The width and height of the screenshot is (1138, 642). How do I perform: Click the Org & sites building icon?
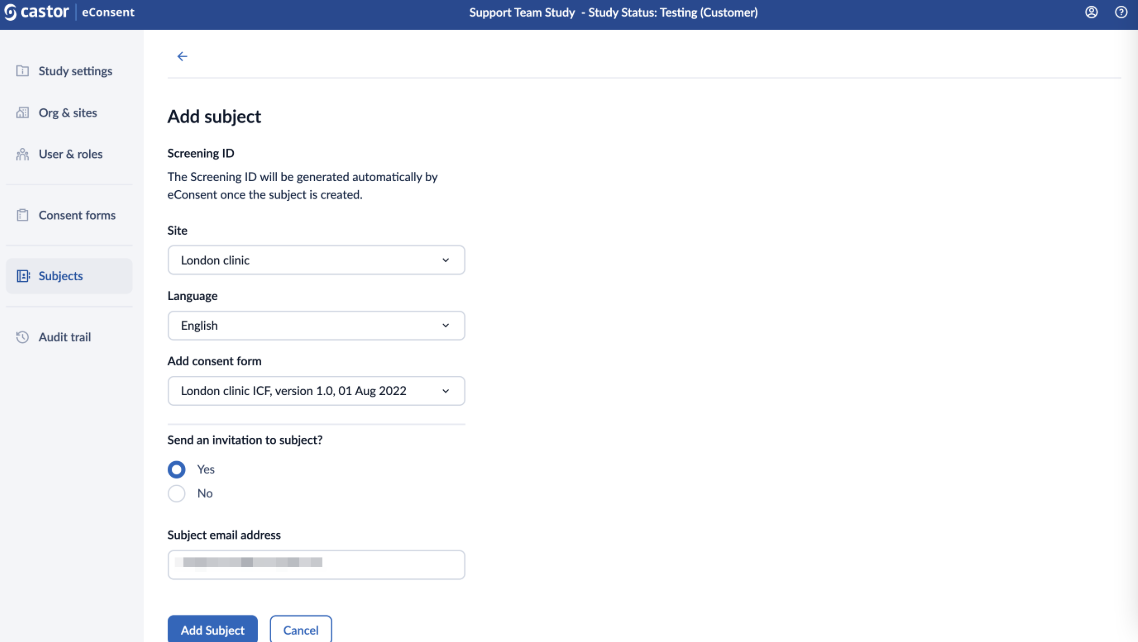[23, 113]
